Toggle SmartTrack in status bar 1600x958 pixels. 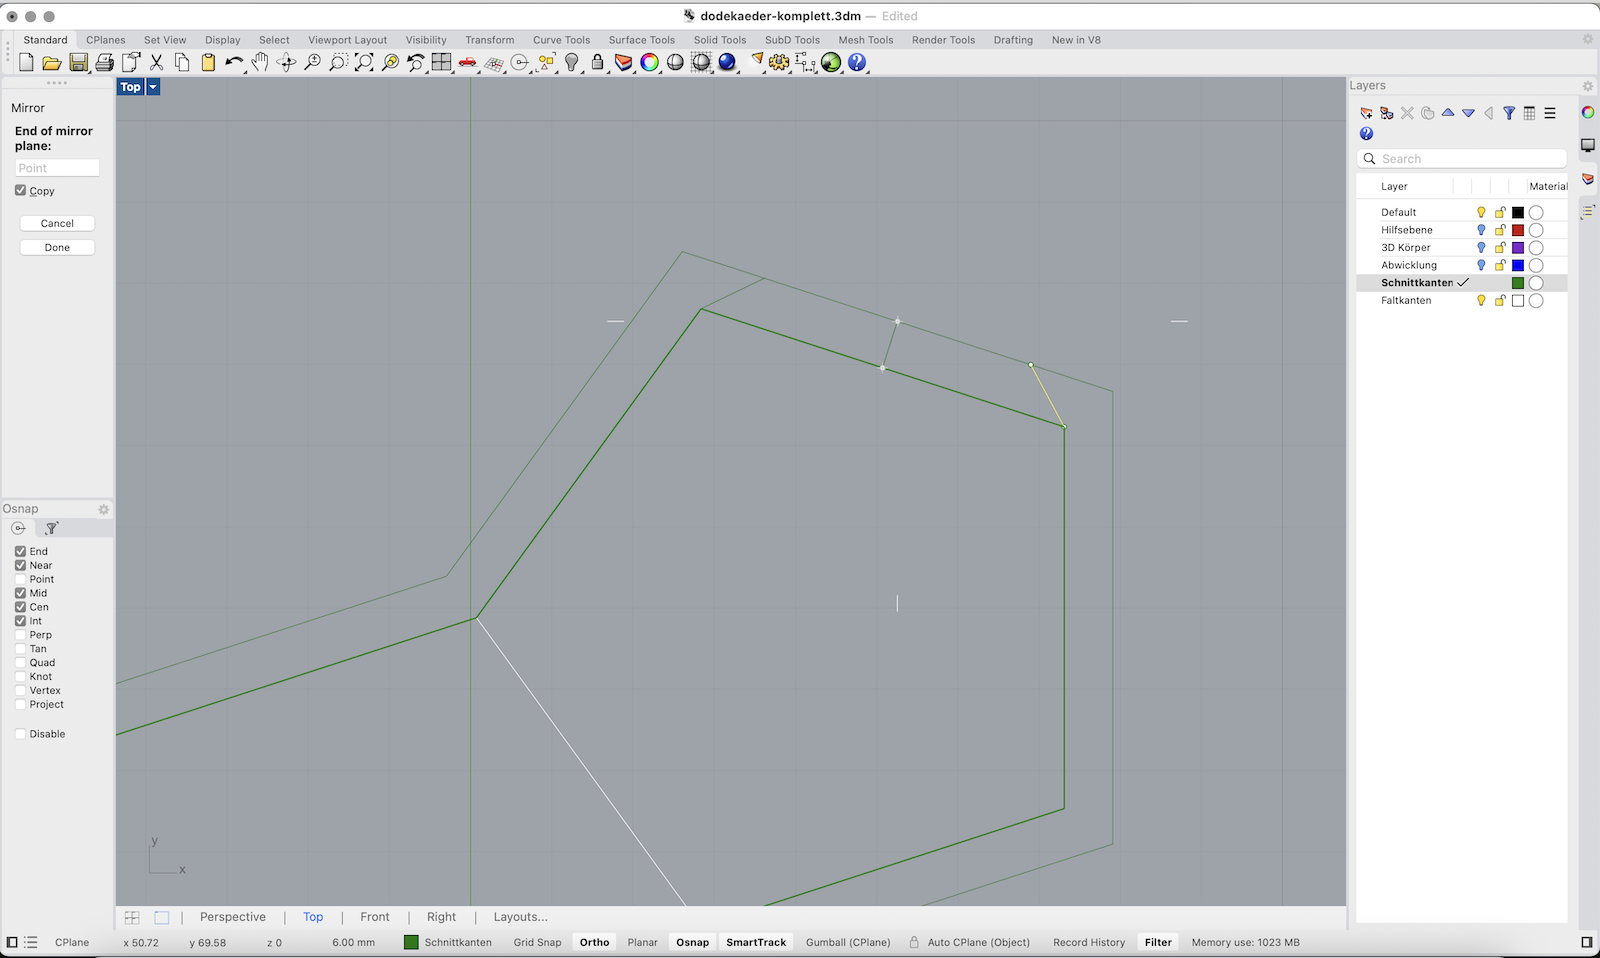pos(756,942)
